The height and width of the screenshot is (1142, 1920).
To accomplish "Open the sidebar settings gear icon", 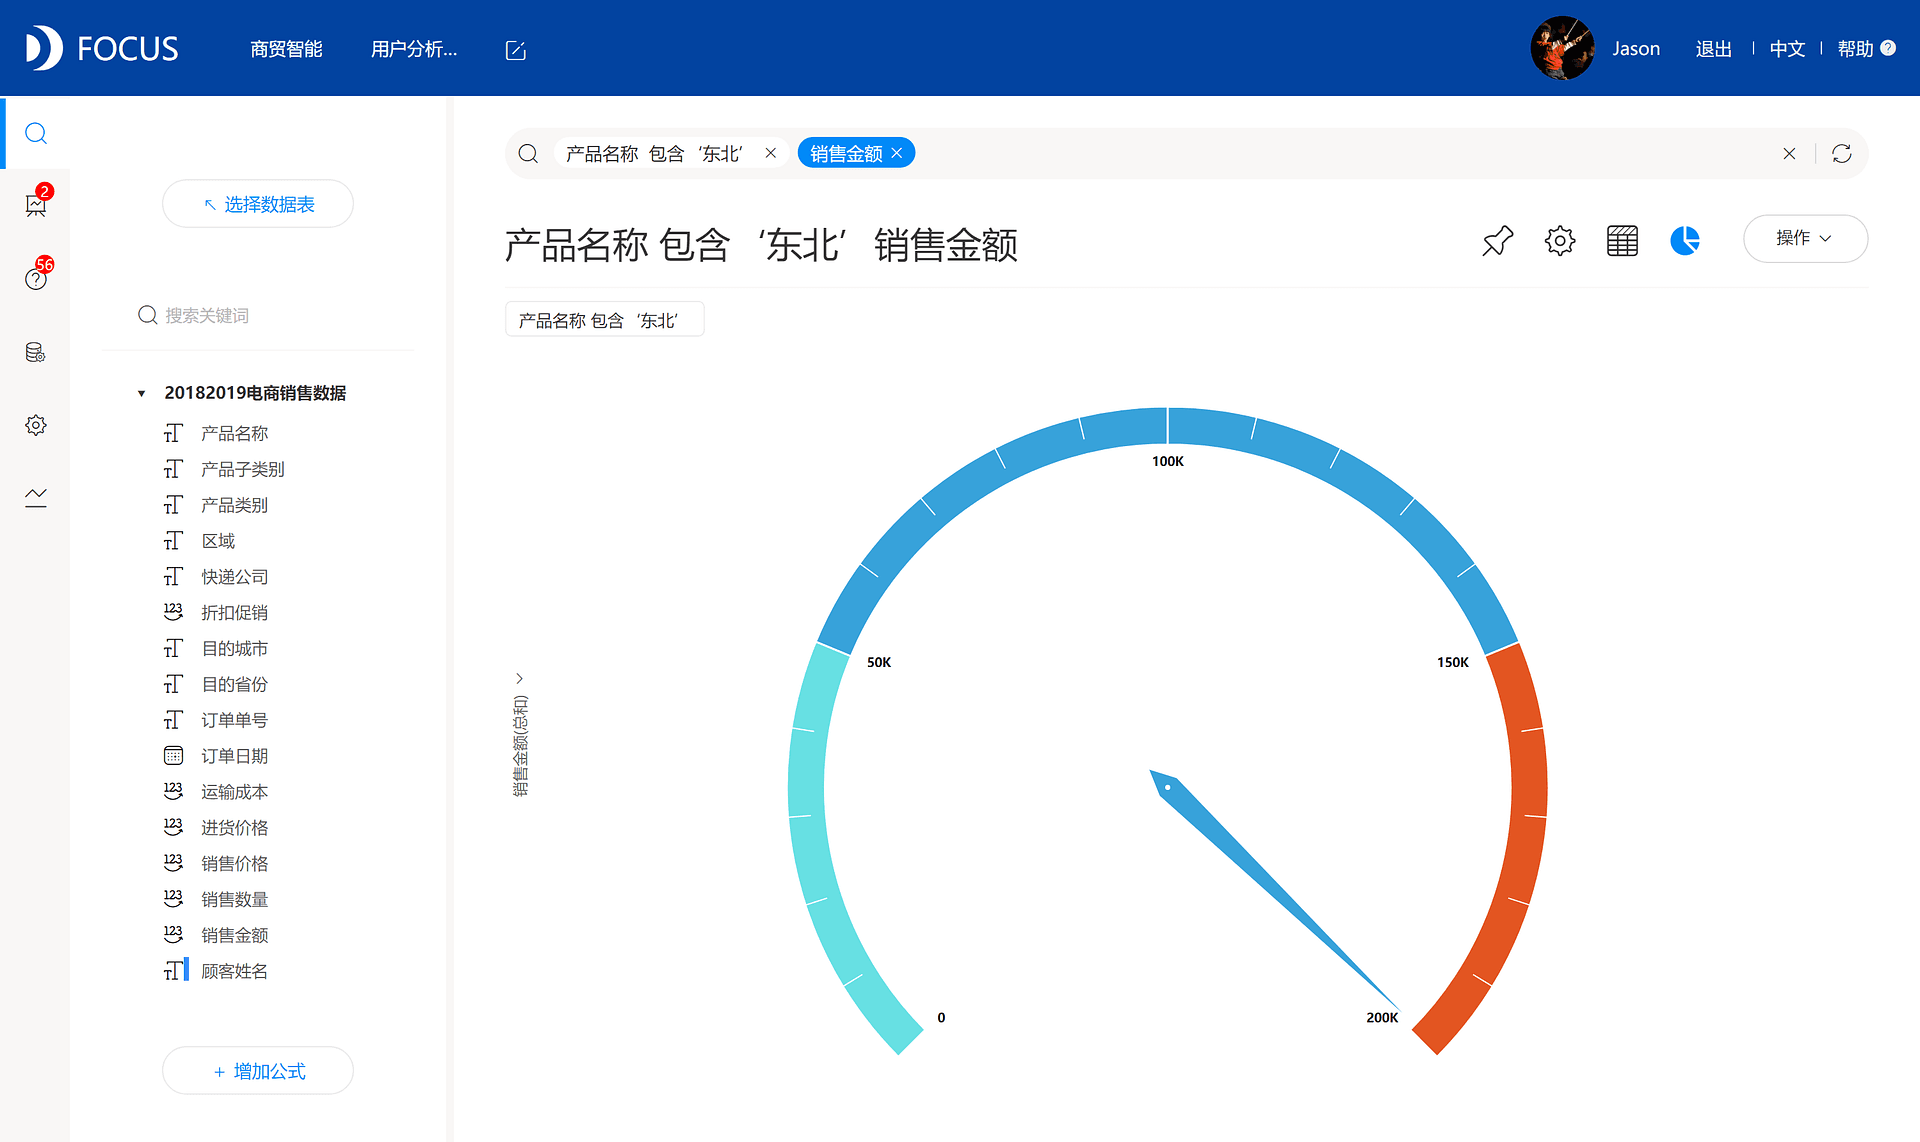I will (x=36, y=425).
